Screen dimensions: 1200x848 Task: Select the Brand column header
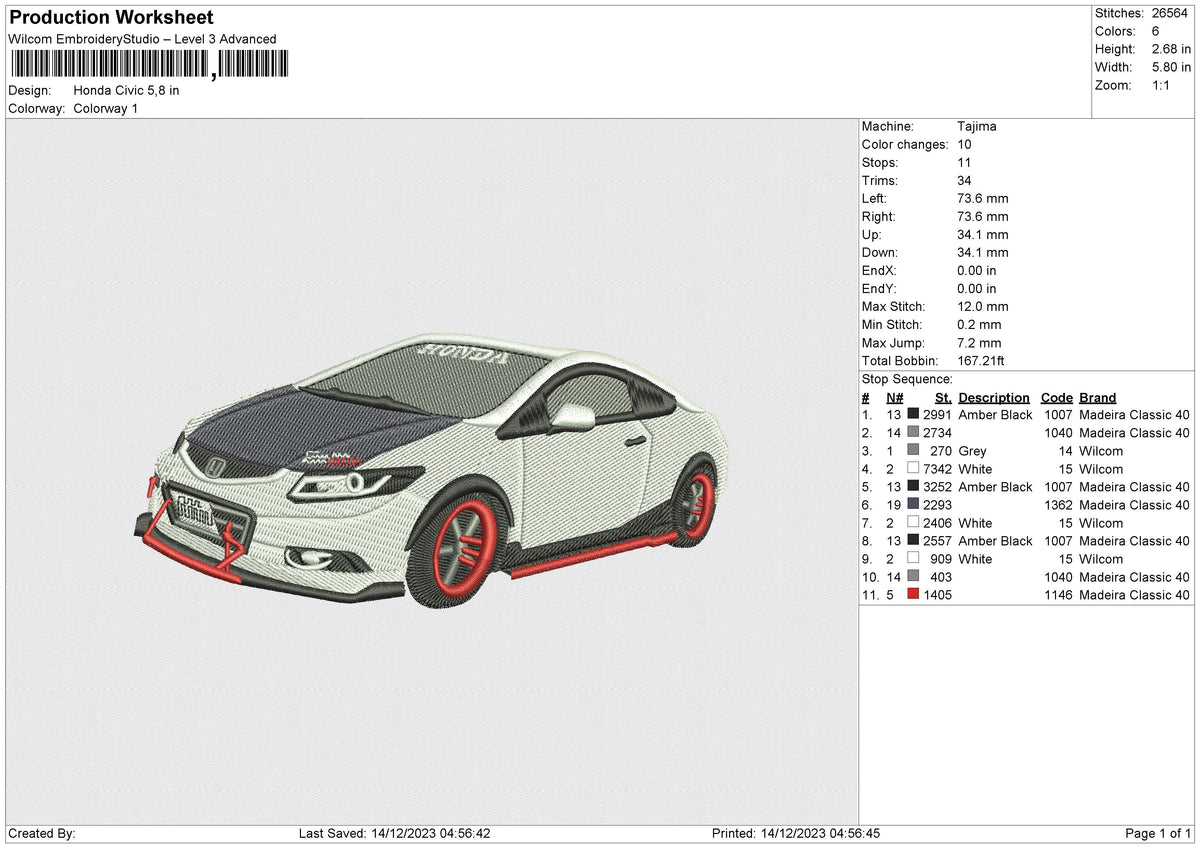1097,397
